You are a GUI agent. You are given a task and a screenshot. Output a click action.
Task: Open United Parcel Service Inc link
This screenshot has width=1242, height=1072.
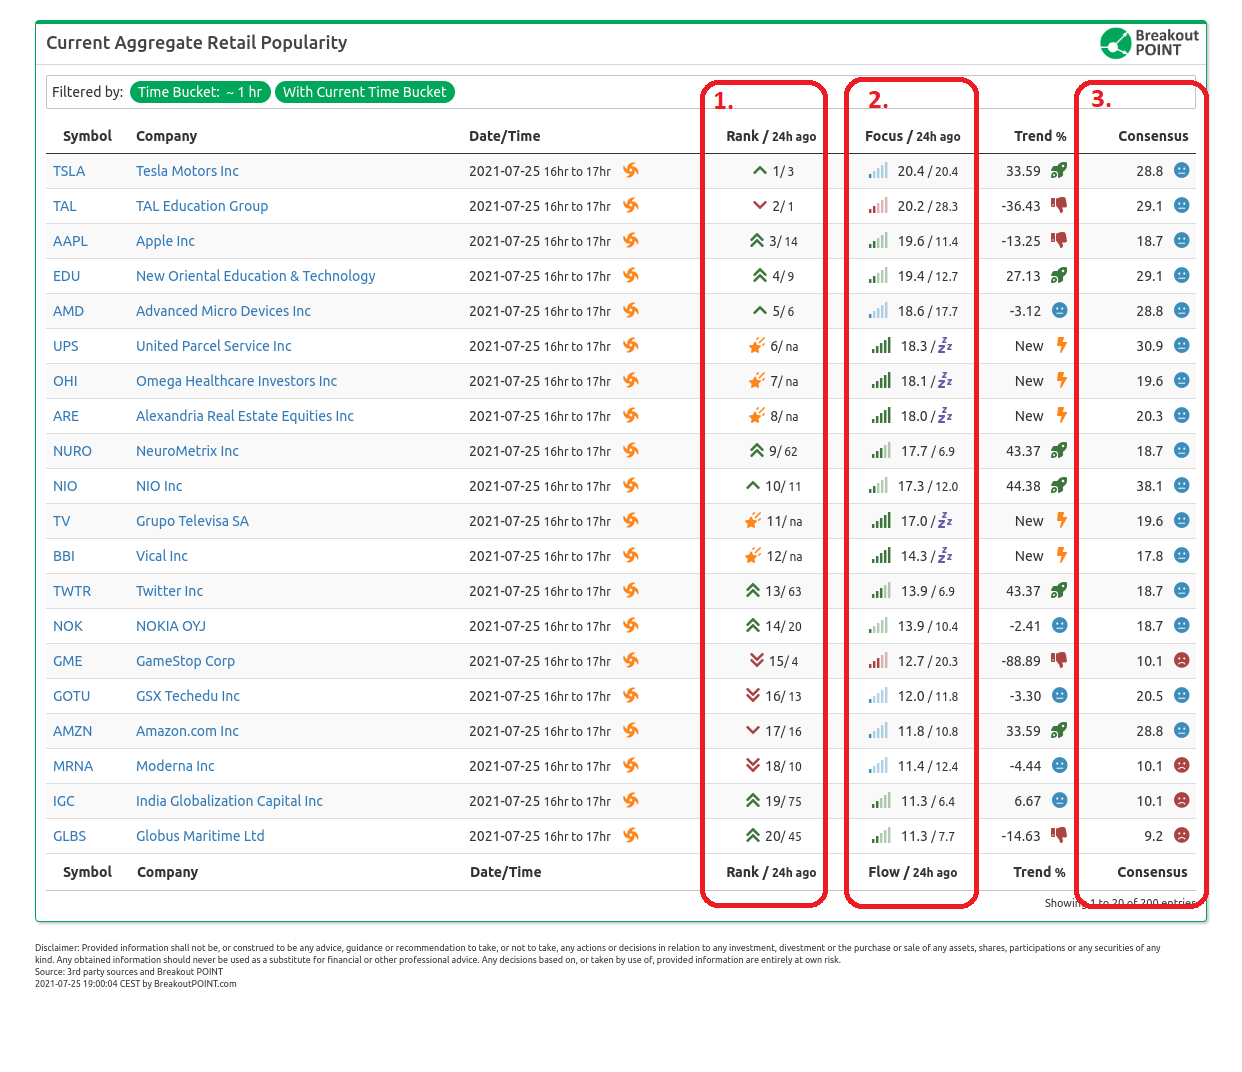(x=214, y=346)
